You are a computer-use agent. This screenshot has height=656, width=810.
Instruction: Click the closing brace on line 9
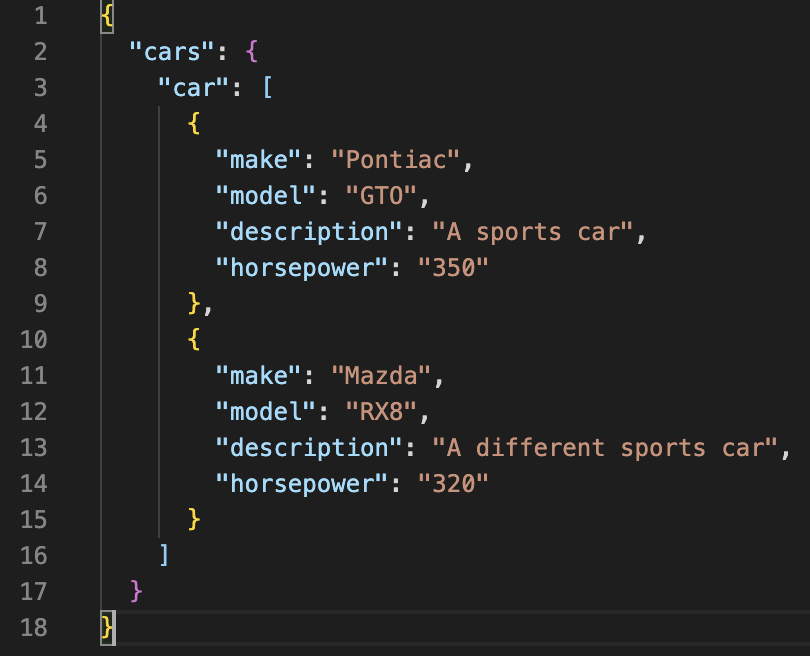[194, 303]
